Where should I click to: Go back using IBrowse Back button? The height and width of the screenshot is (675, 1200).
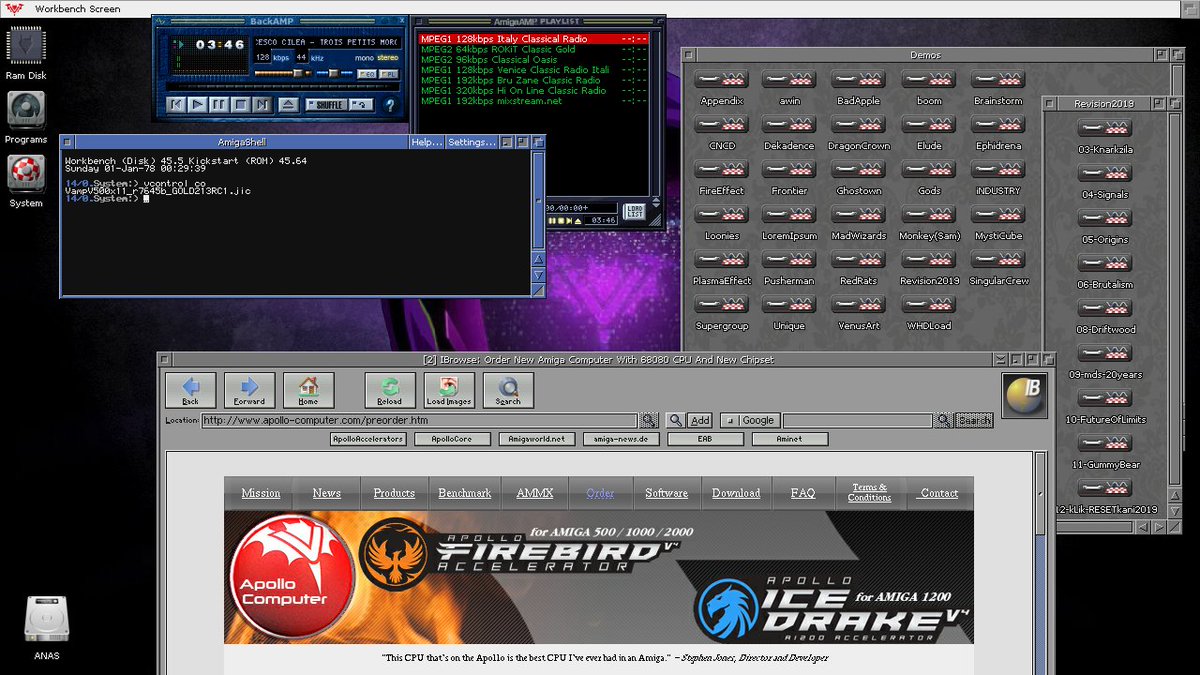coord(190,389)
